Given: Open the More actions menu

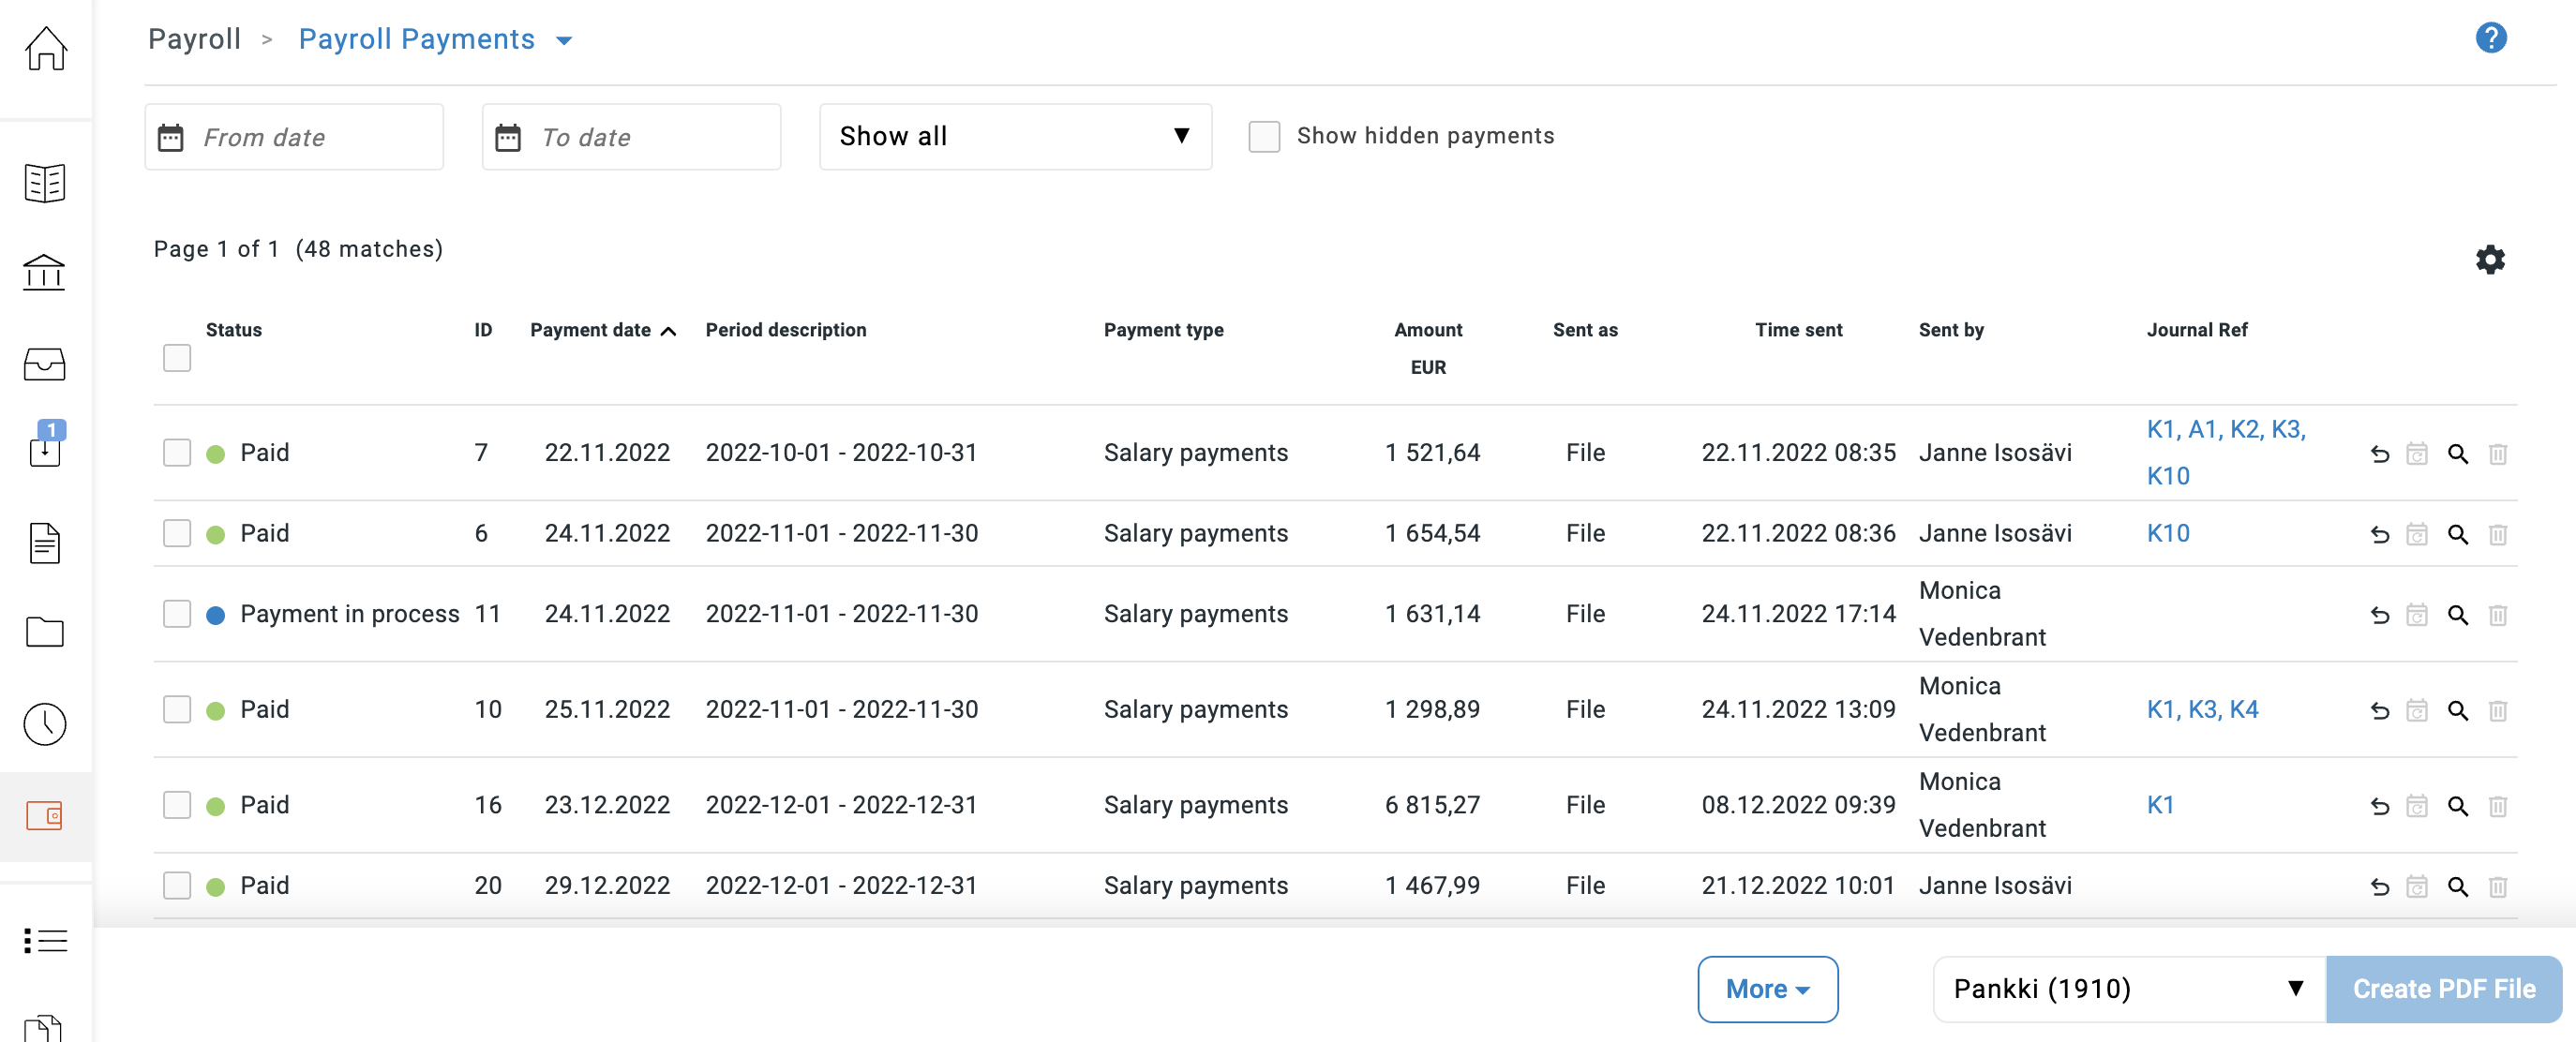Looking at the screenshot, I should pos(1766,989).
